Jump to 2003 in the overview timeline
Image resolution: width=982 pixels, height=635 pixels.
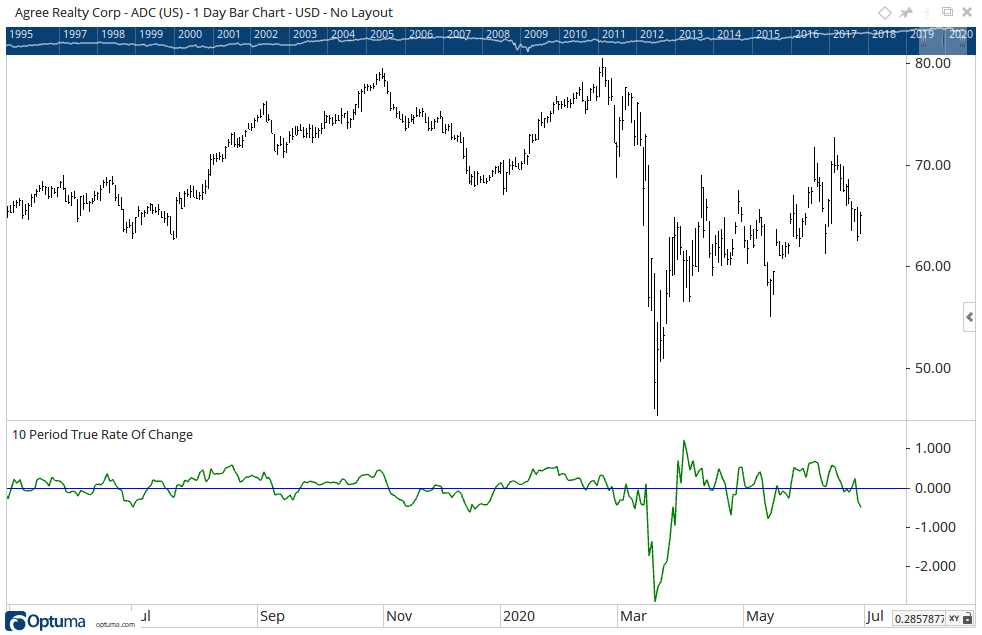pos(305,34)
